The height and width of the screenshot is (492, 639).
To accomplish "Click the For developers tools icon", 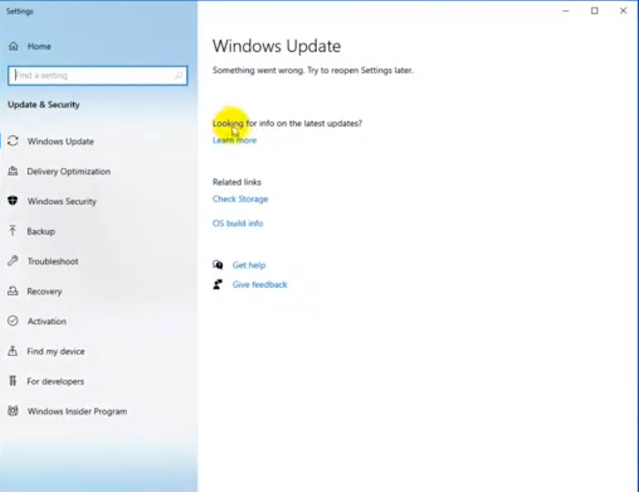I will click(x=13, y=381).
